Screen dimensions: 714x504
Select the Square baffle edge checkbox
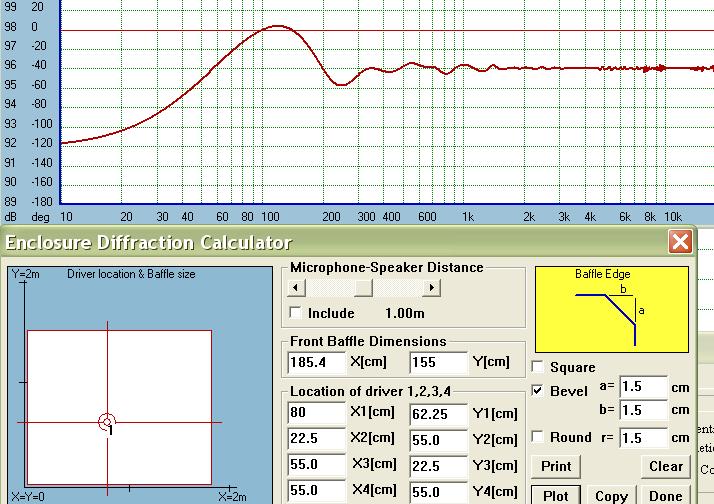tap(538, 367)
